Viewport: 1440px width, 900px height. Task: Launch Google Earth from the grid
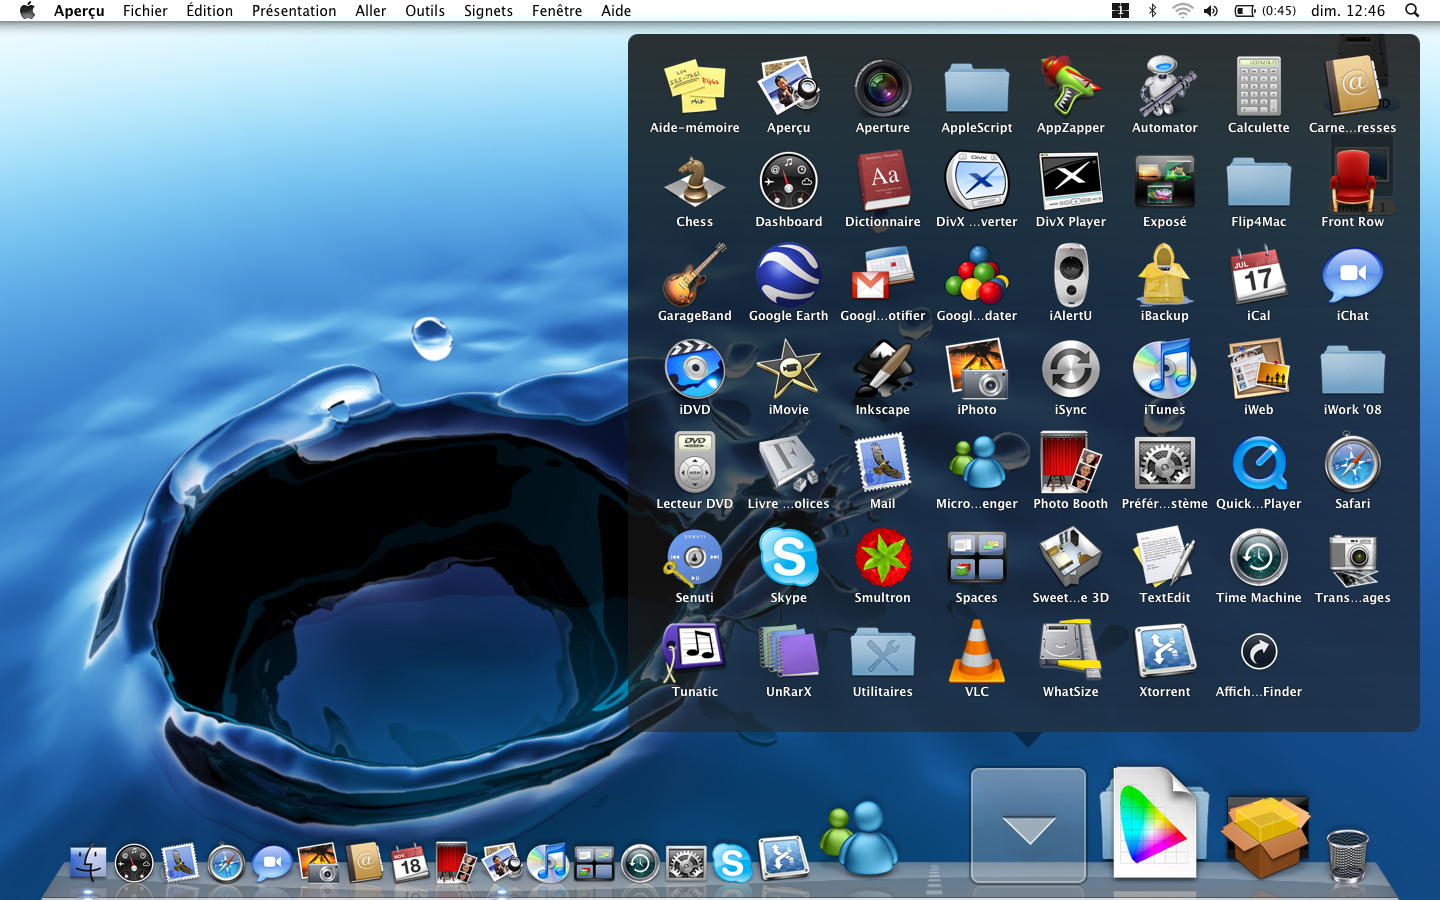click(788, 277)
